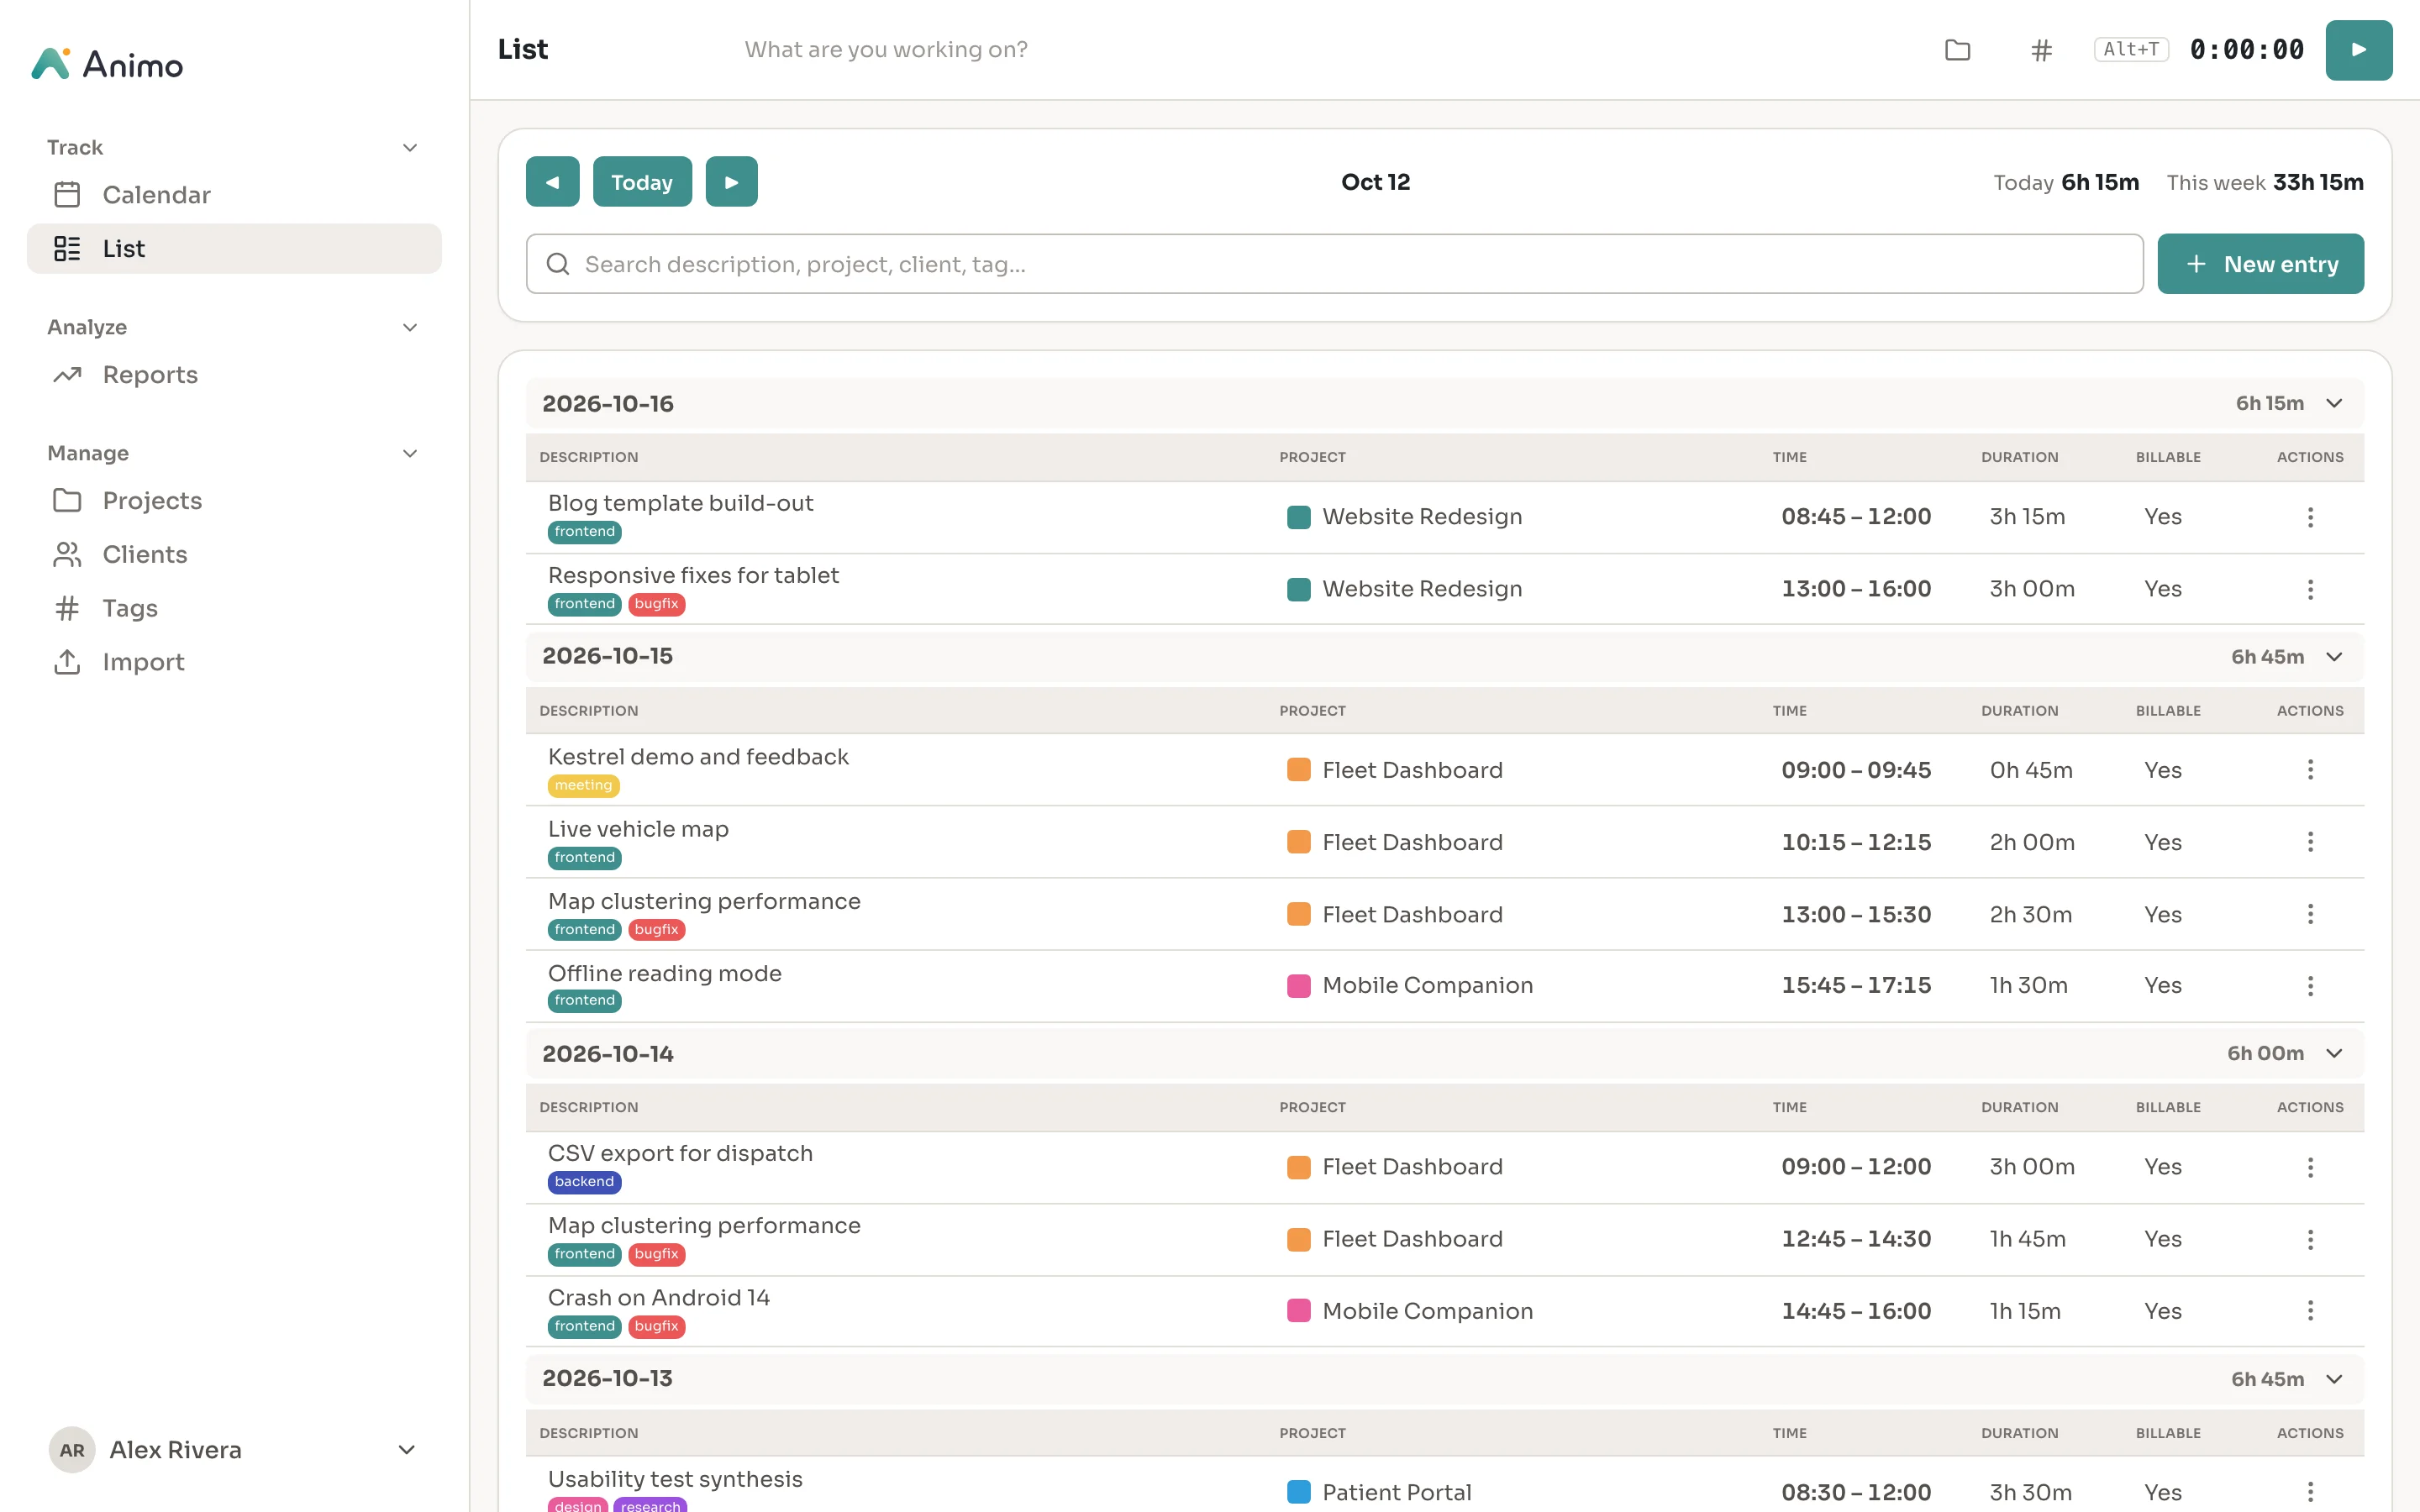Collapse the 2026-10-14 day group
The image size is (2420, 1512).
[2334, 1054]
